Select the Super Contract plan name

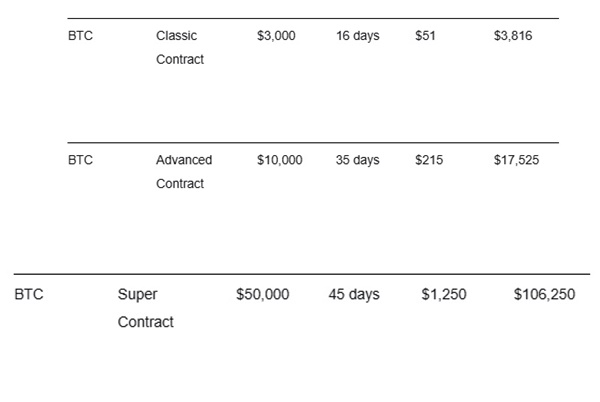tap(145, 308)
